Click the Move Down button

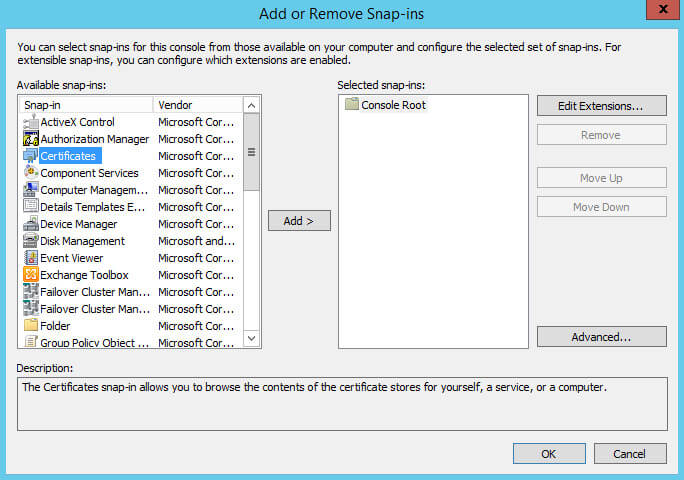[602, 207]
